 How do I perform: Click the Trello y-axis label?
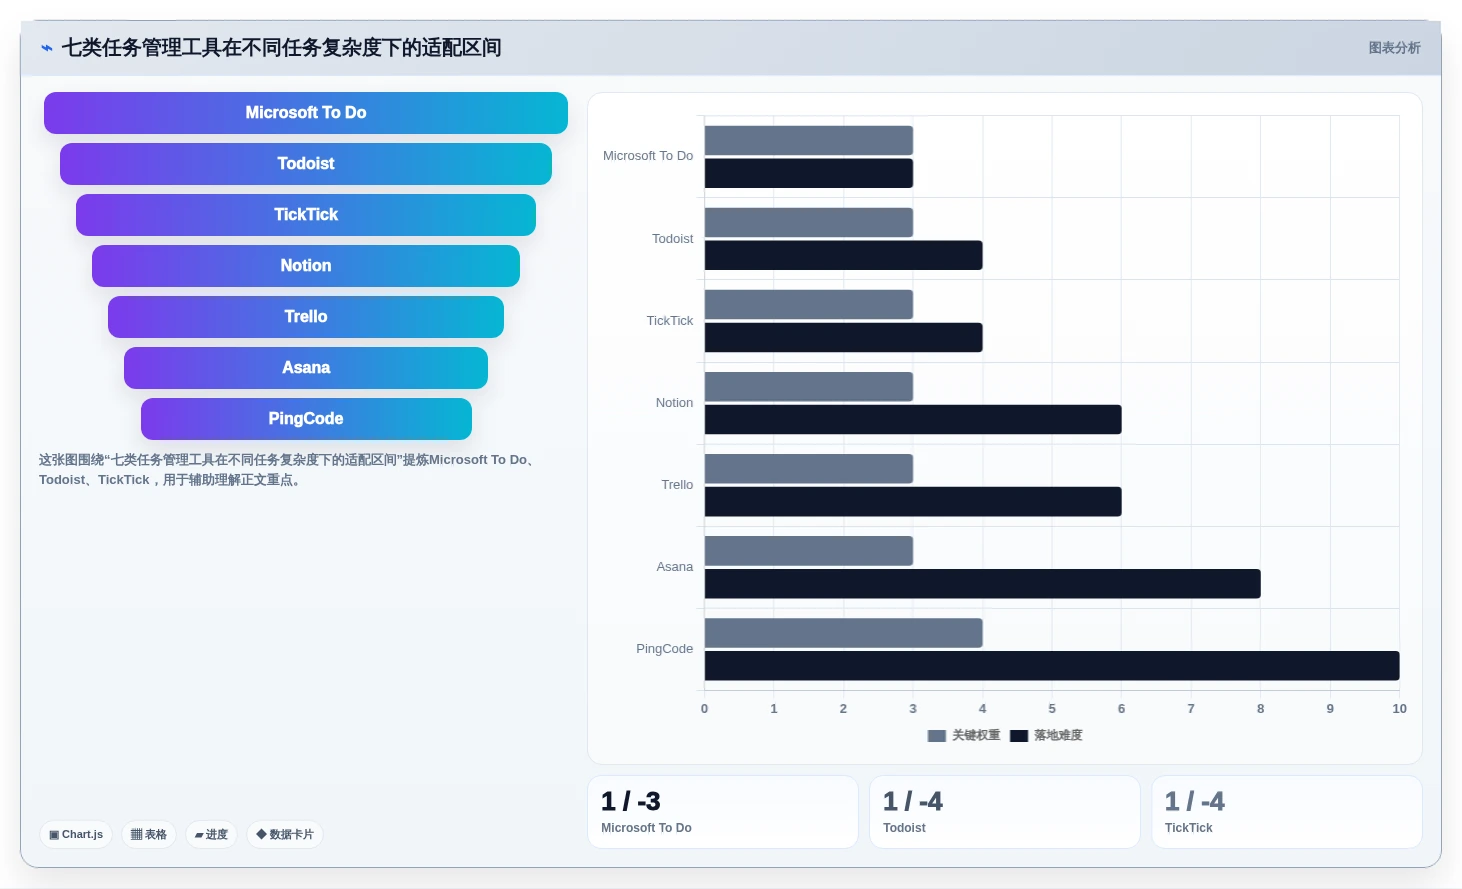677,485
